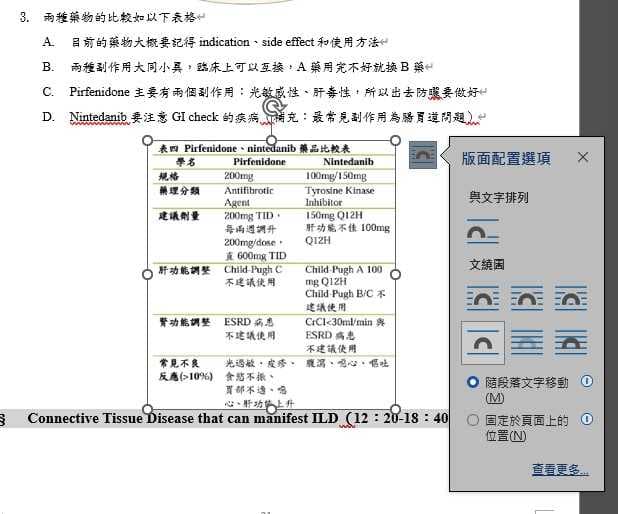Choose the Tight text wrapping icon

527,298
